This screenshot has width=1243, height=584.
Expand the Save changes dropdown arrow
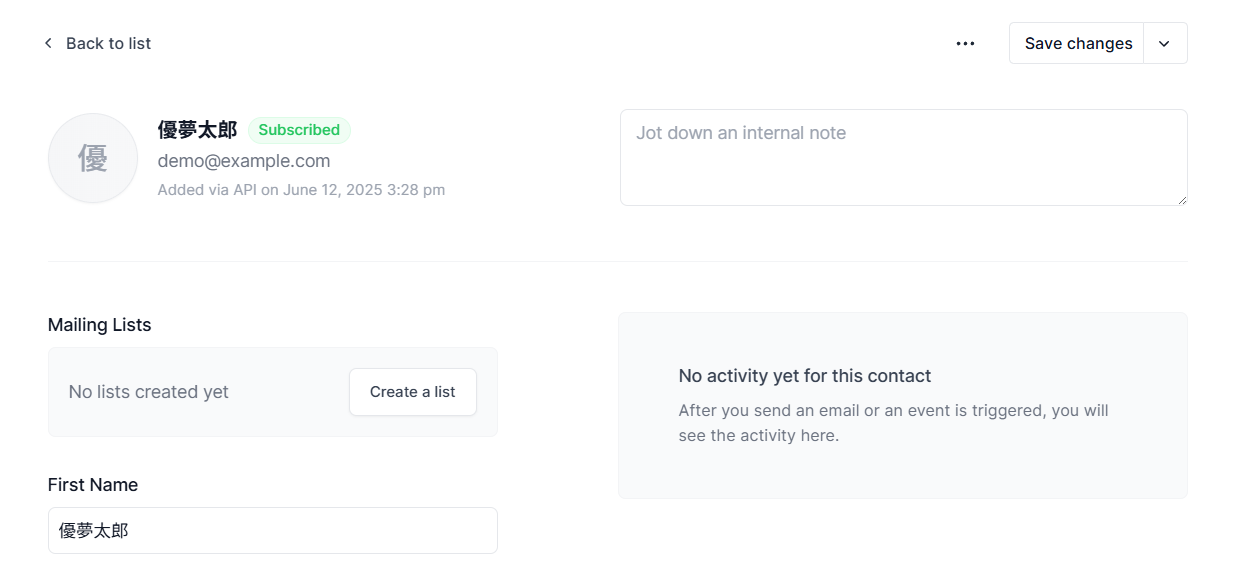[1164, 43]
